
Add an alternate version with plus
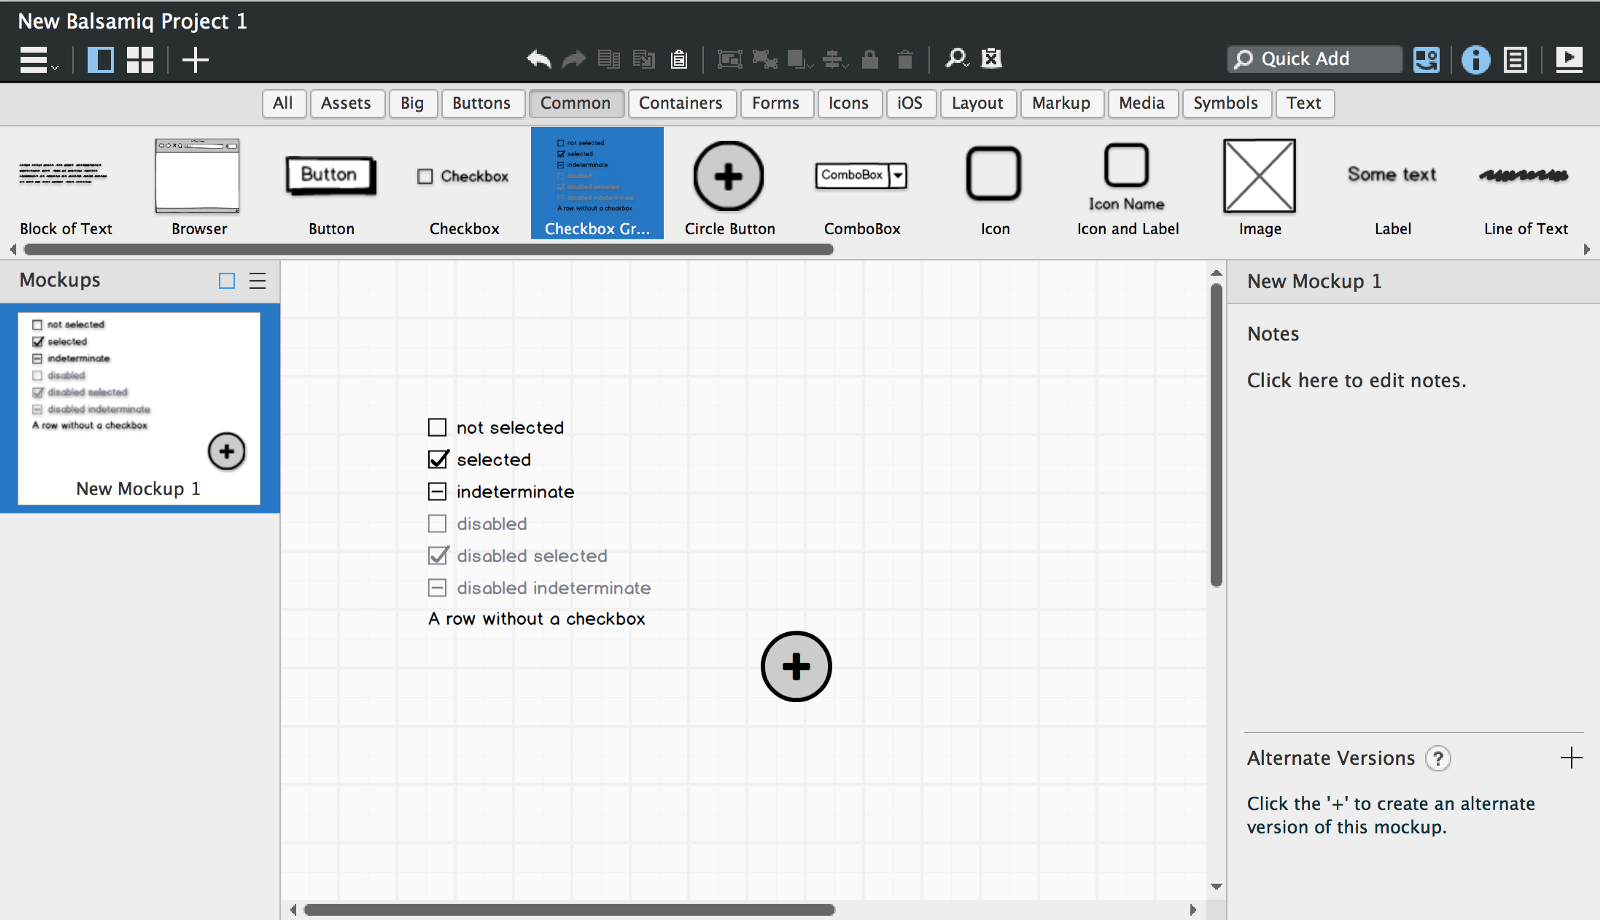tap(1571, 758)
